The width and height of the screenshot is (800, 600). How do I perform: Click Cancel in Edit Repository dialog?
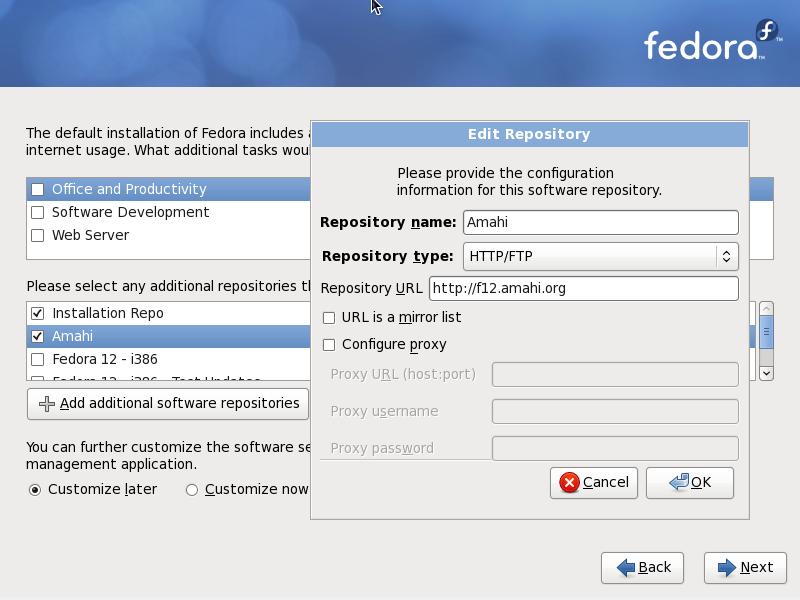[594, 483]
